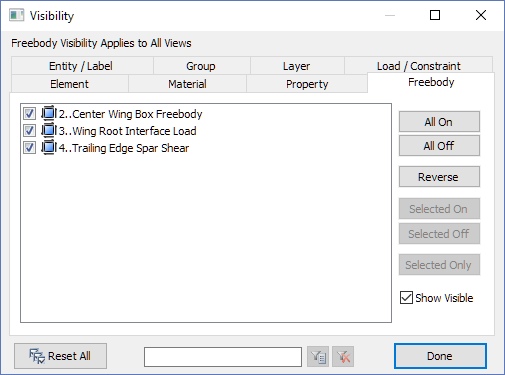Open the Element tab

click(x=70, y=84)
